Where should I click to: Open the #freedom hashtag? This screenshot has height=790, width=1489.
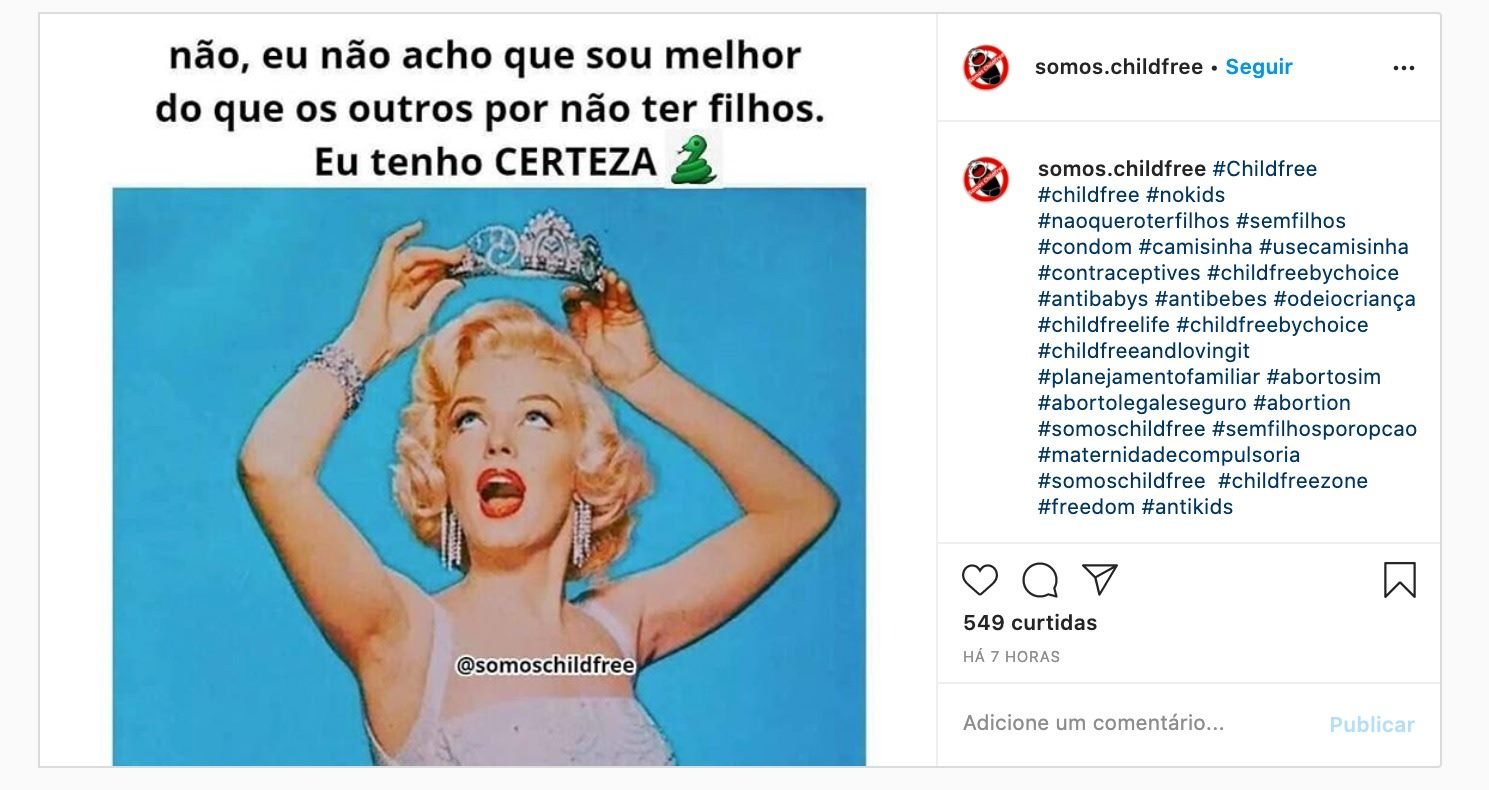coord(1086,507)
